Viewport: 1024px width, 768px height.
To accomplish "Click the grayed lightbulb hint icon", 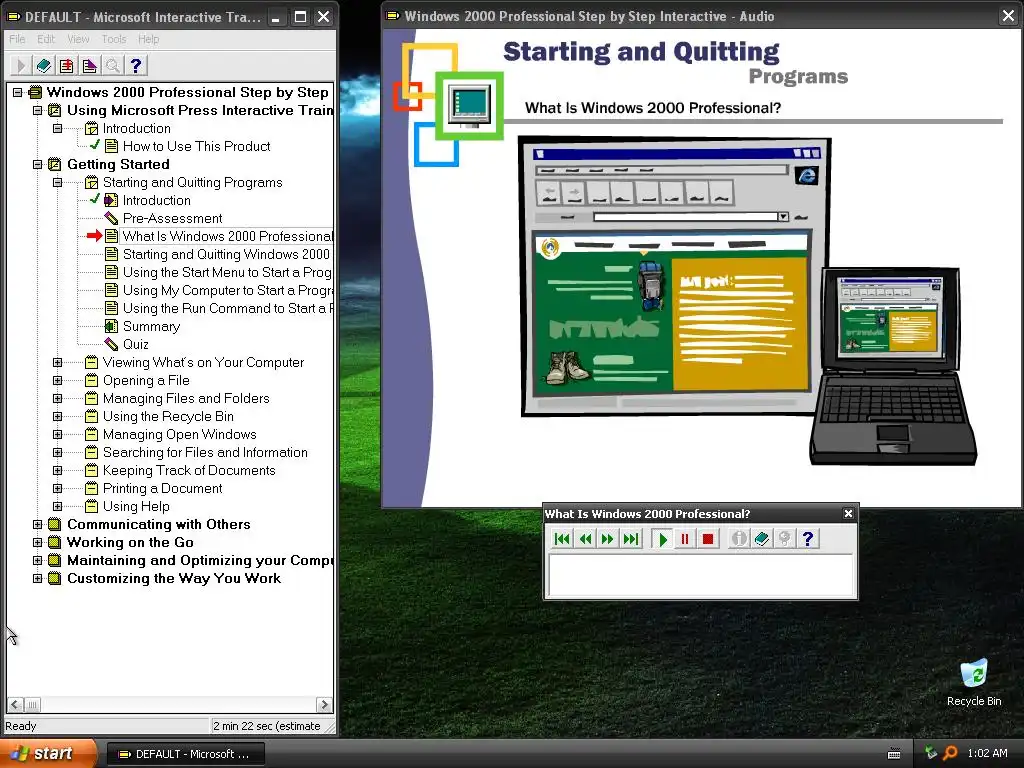I will 784,539.
